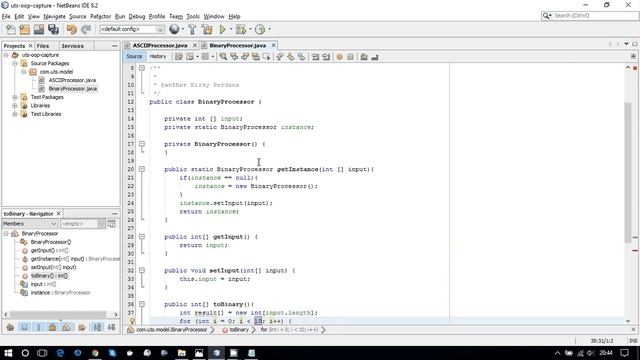The image size is (640, 360).
Task: Open the Help menu
Action: tap(234, 16)
